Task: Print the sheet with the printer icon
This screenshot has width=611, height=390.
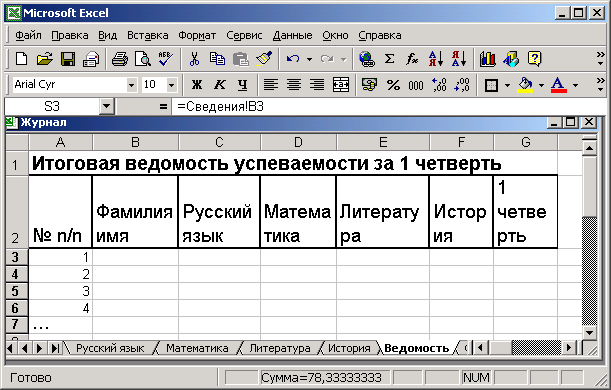Action: [x=120, y=59]
